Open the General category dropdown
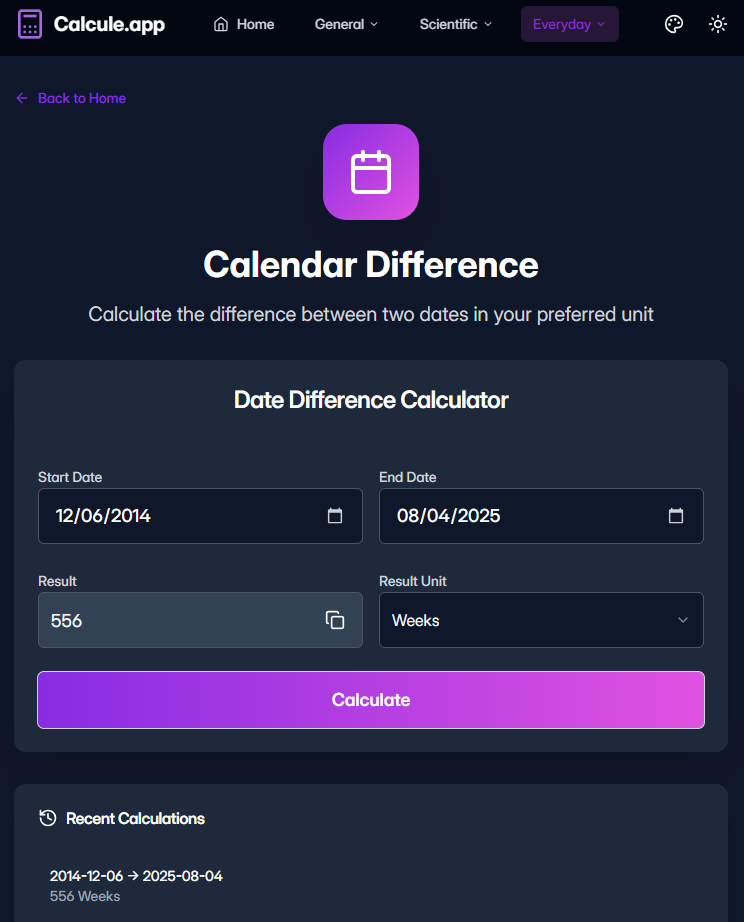The image size is (744, 922). pos(346,24)
